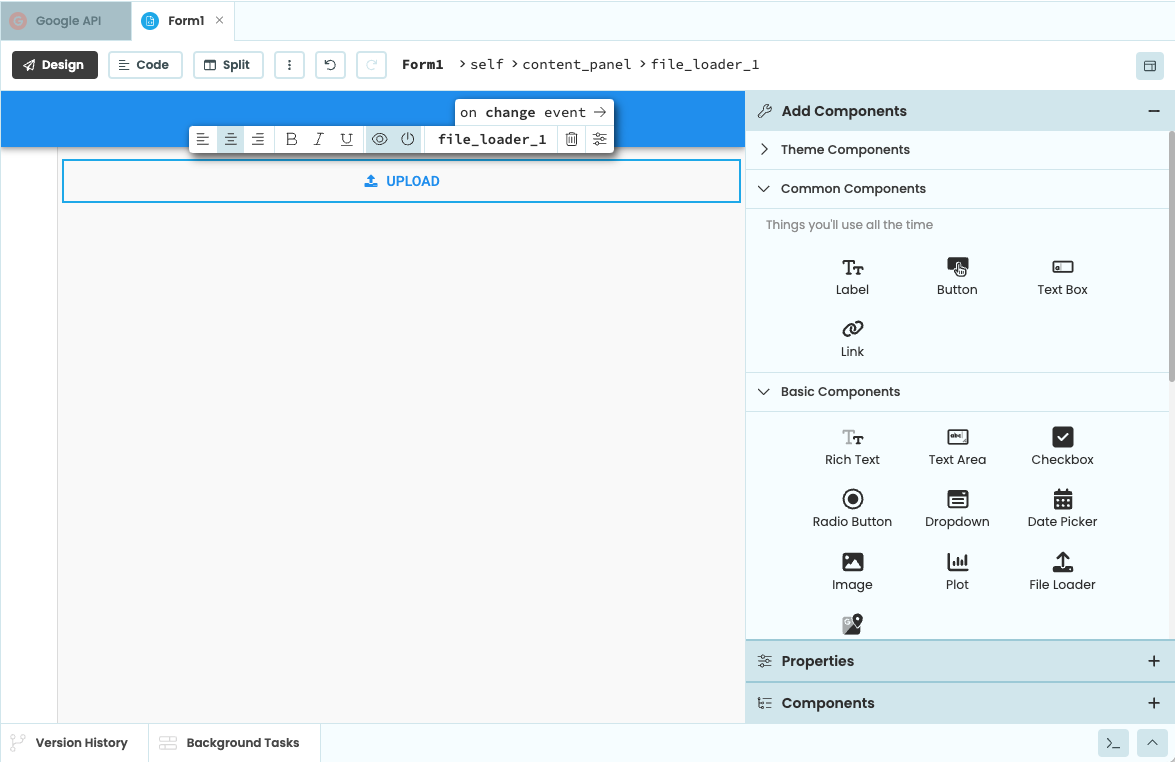
Task: Switch to the Google API tab
Action: [x=66, y=20]
